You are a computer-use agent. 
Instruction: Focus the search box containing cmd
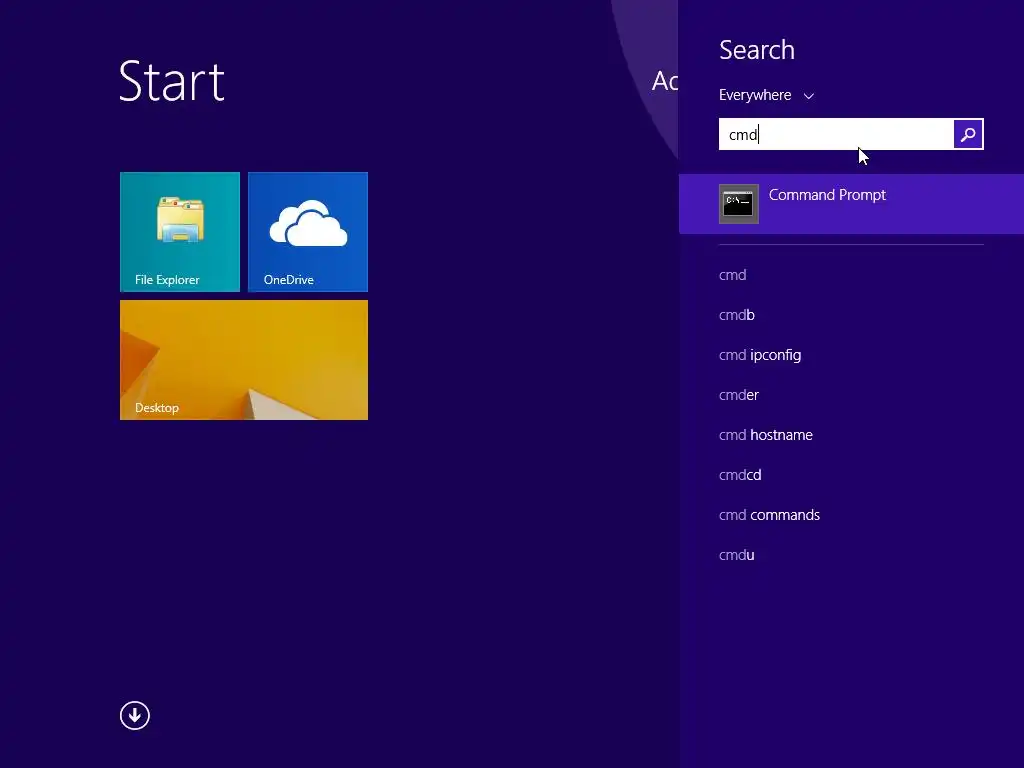click(x=836, y=135)
